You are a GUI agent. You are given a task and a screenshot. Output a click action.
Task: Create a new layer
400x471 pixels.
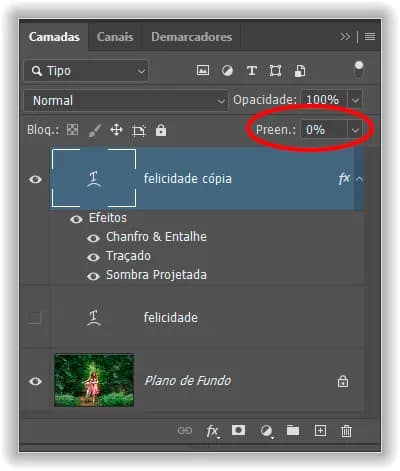[320, 431]
